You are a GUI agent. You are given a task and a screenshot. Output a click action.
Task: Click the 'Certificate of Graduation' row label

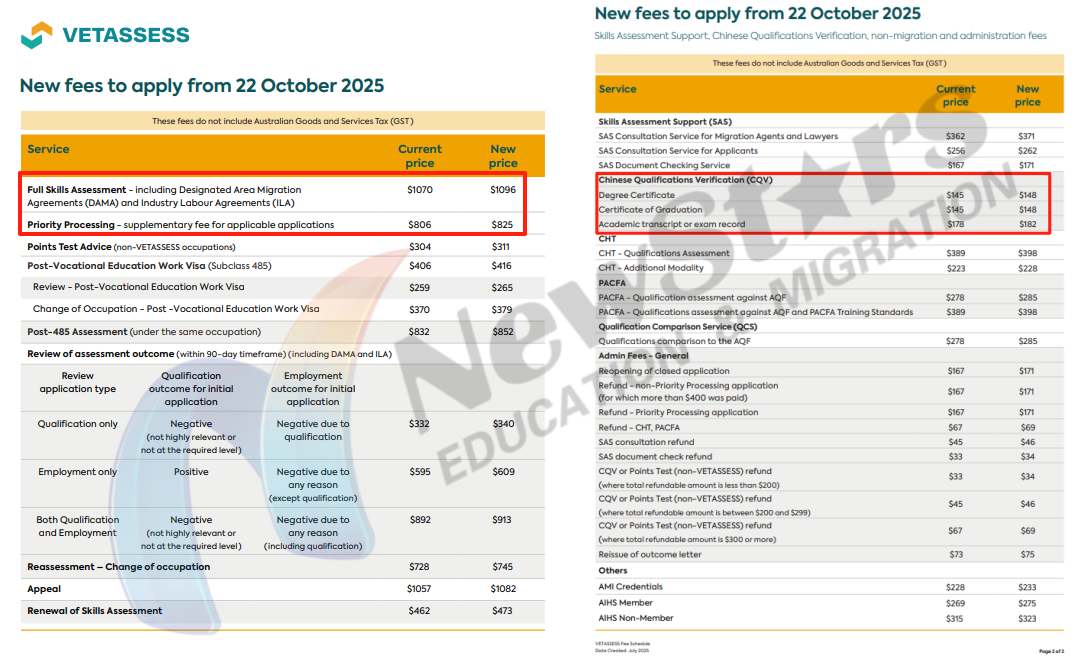[650, 210]
